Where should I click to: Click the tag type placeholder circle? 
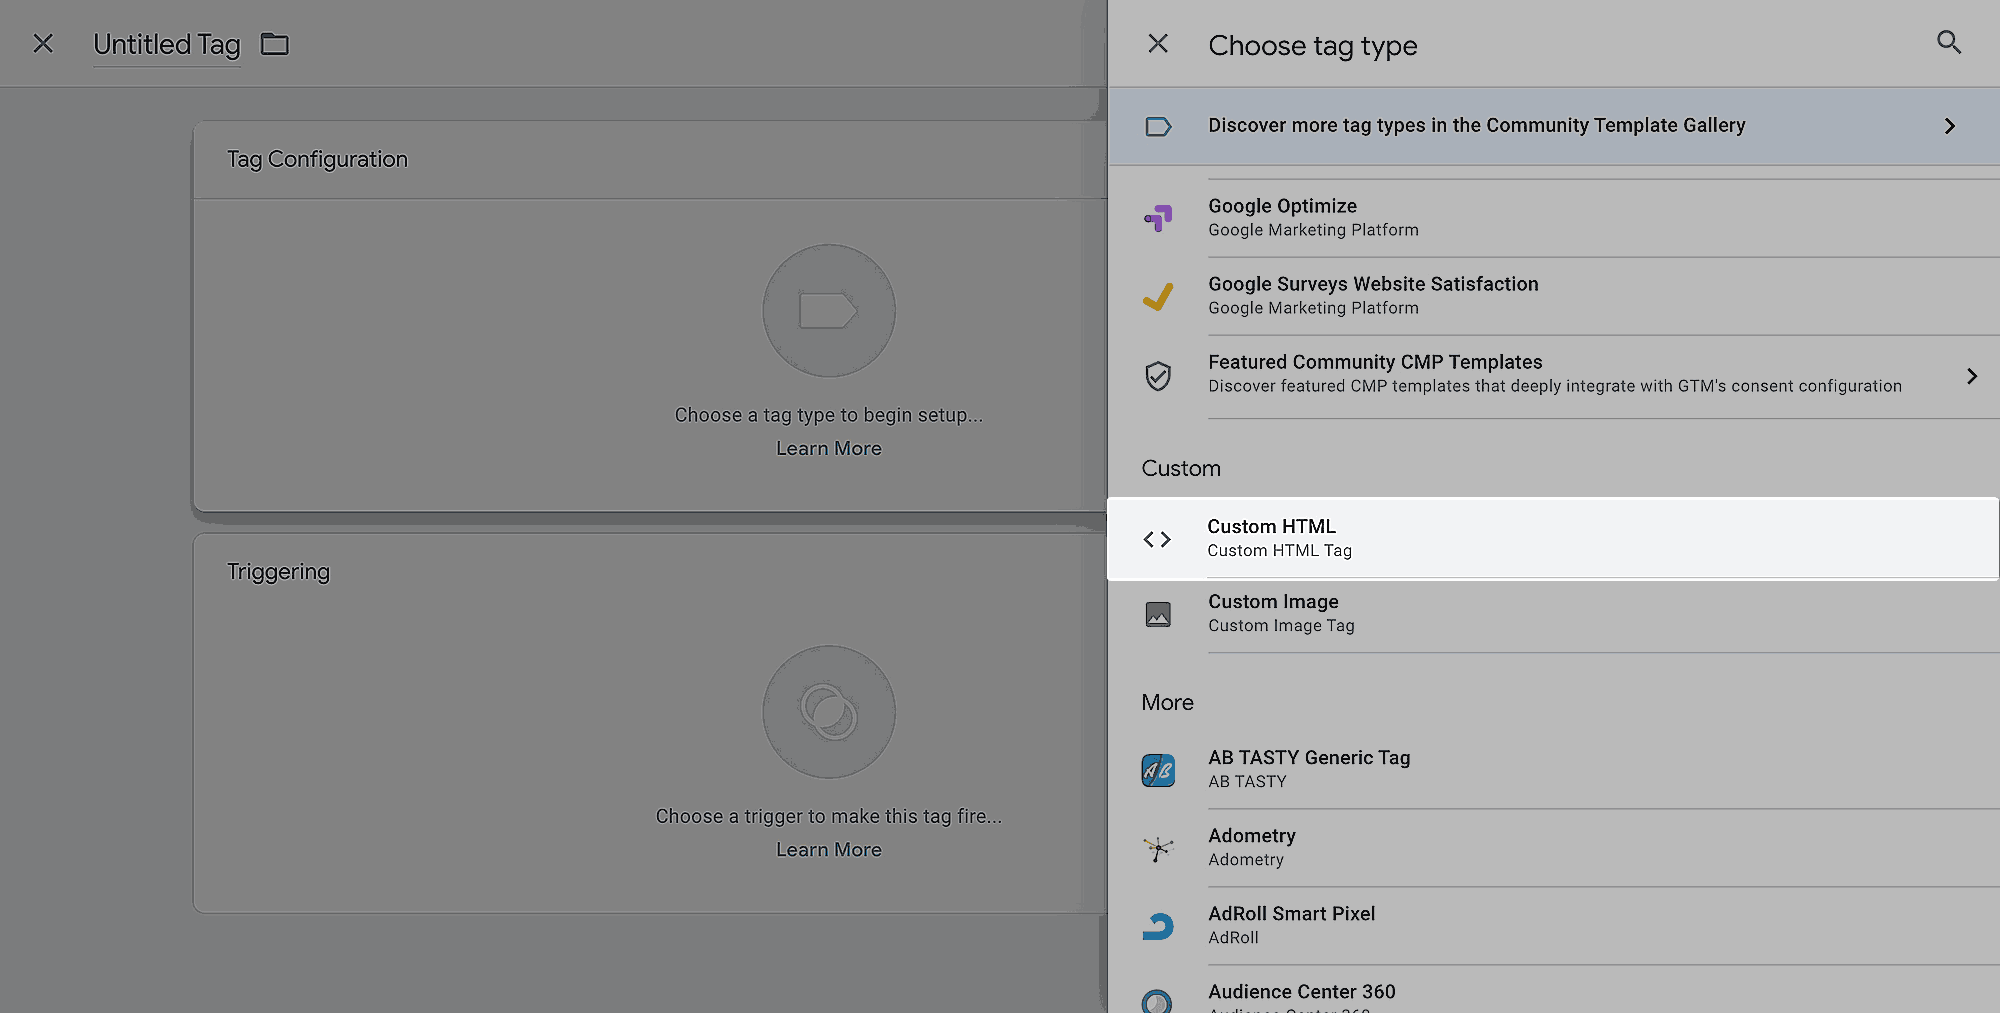pos(828,311)
